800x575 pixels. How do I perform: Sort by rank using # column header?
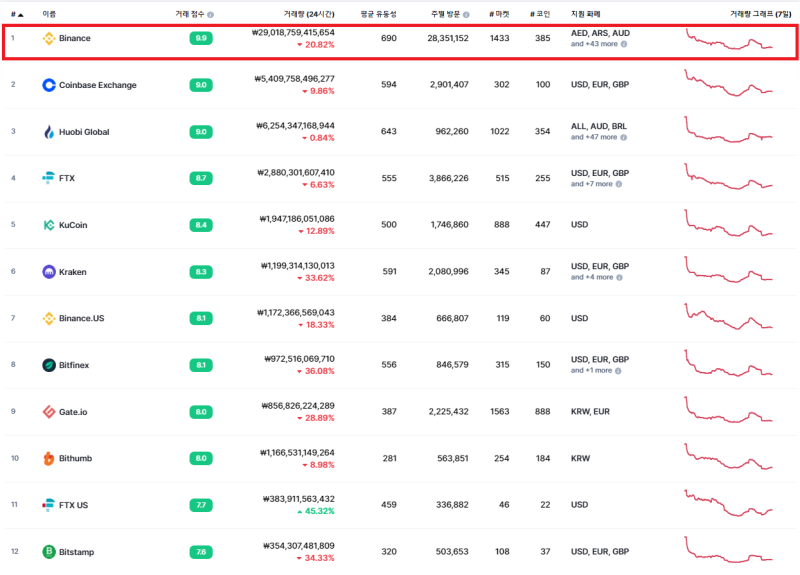(x=17, y=14)
